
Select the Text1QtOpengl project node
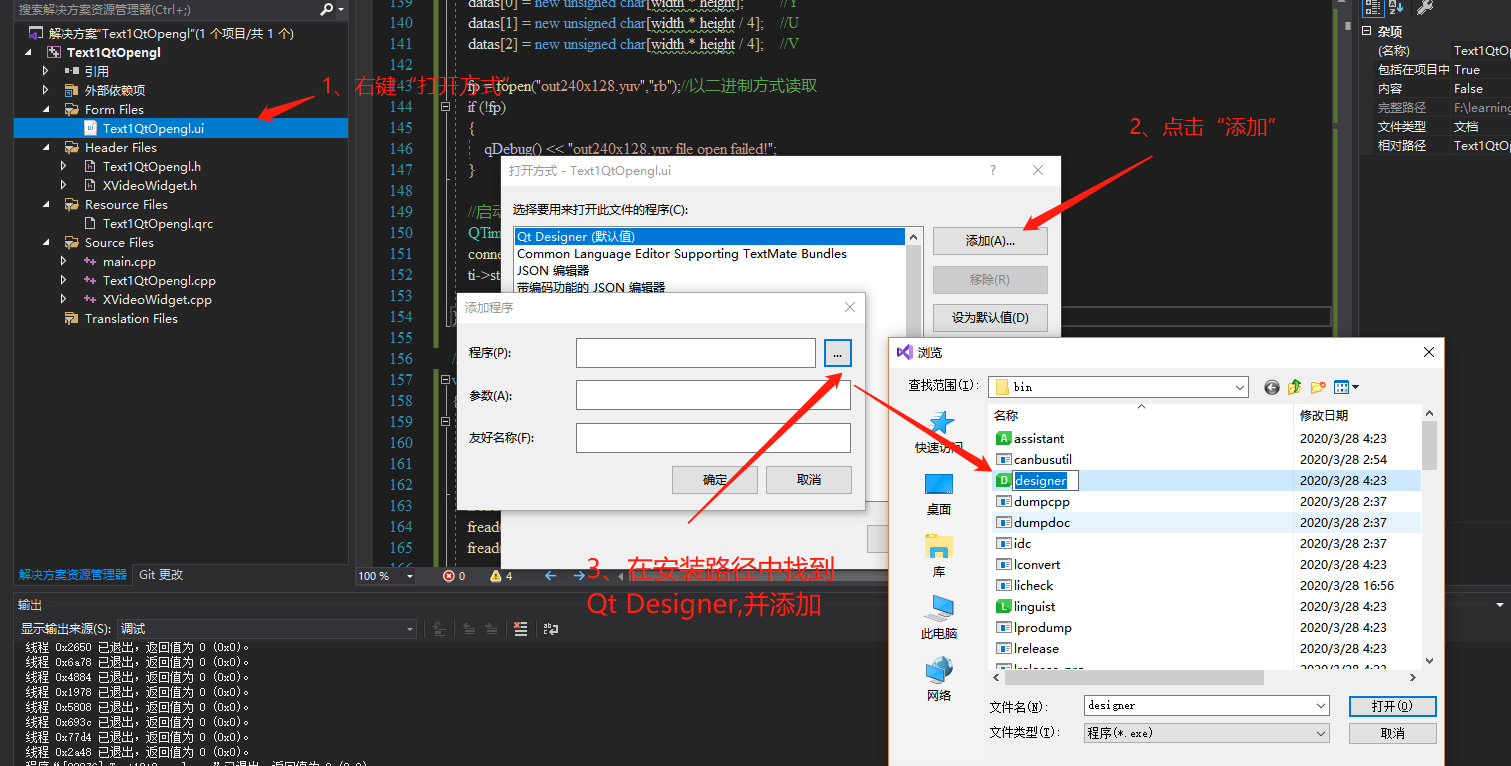point(113,52)
